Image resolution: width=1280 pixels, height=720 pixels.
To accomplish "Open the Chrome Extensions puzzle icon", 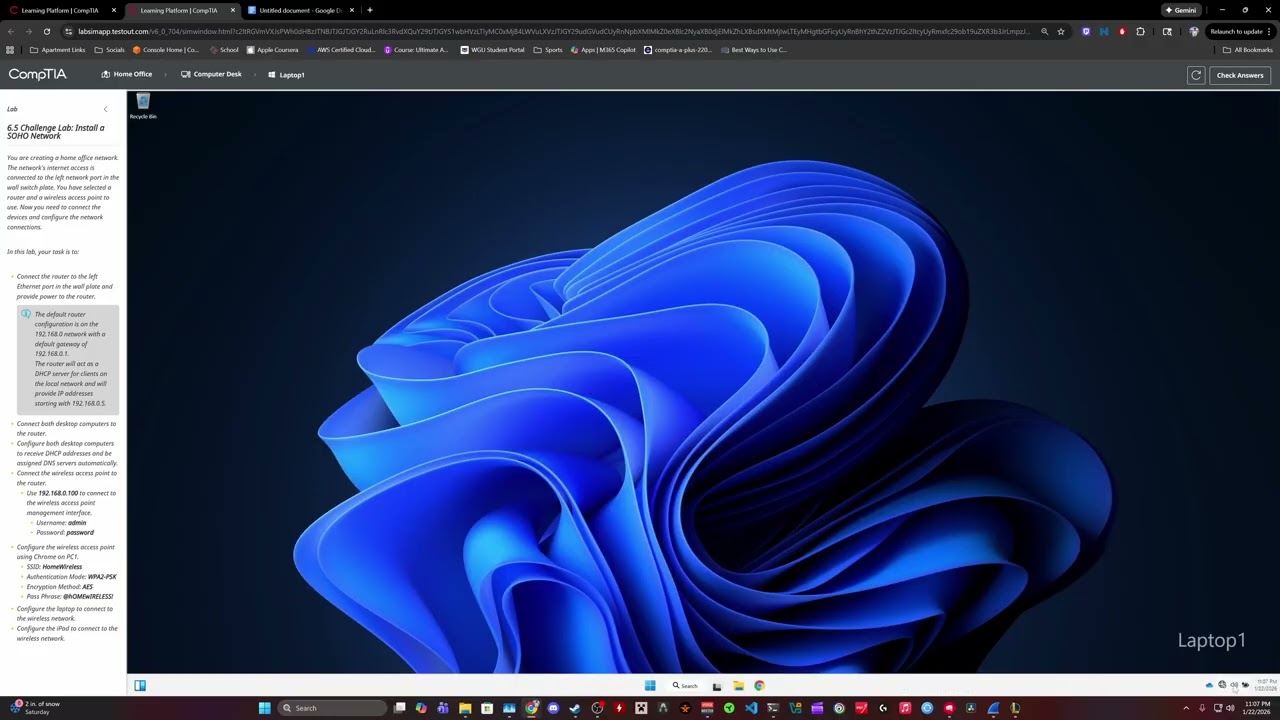I will 1140,31.
